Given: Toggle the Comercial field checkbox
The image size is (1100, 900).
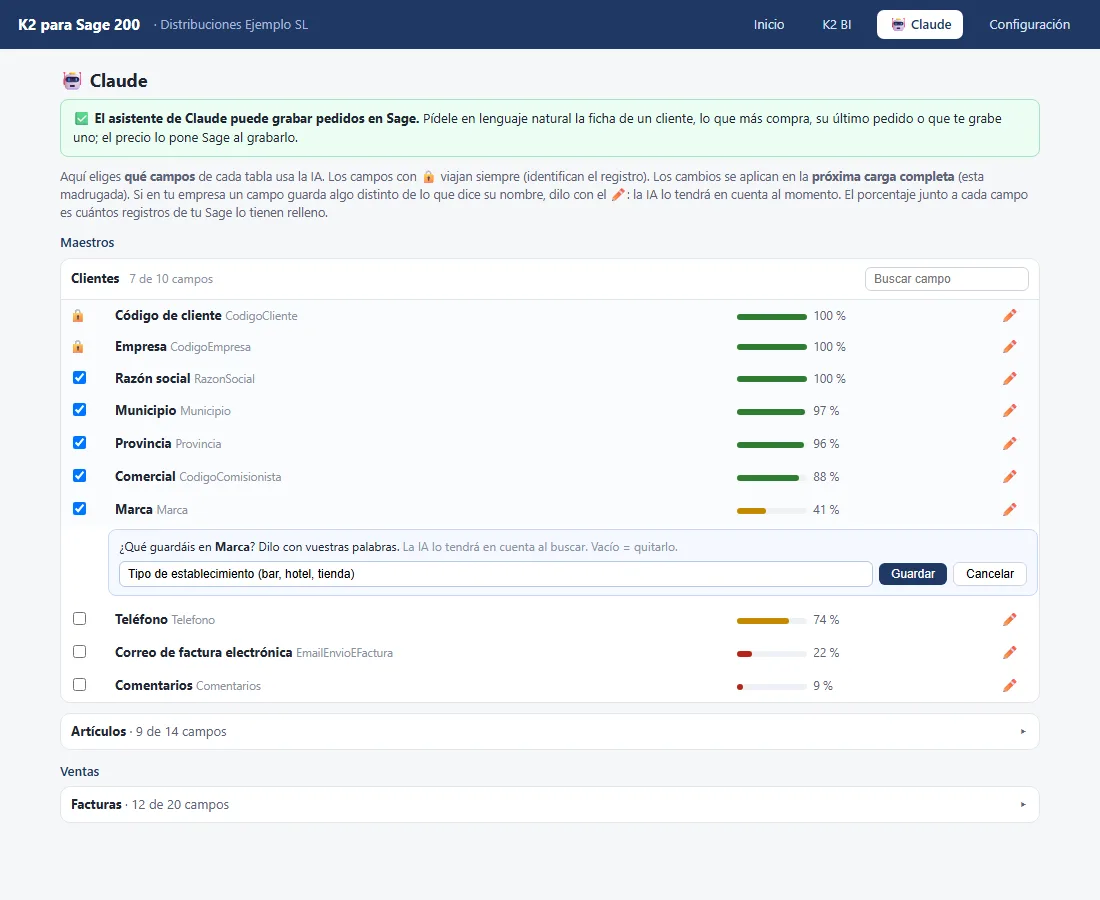Looking at the screenshot, I should pyautogui.click(x=80, y=476).
